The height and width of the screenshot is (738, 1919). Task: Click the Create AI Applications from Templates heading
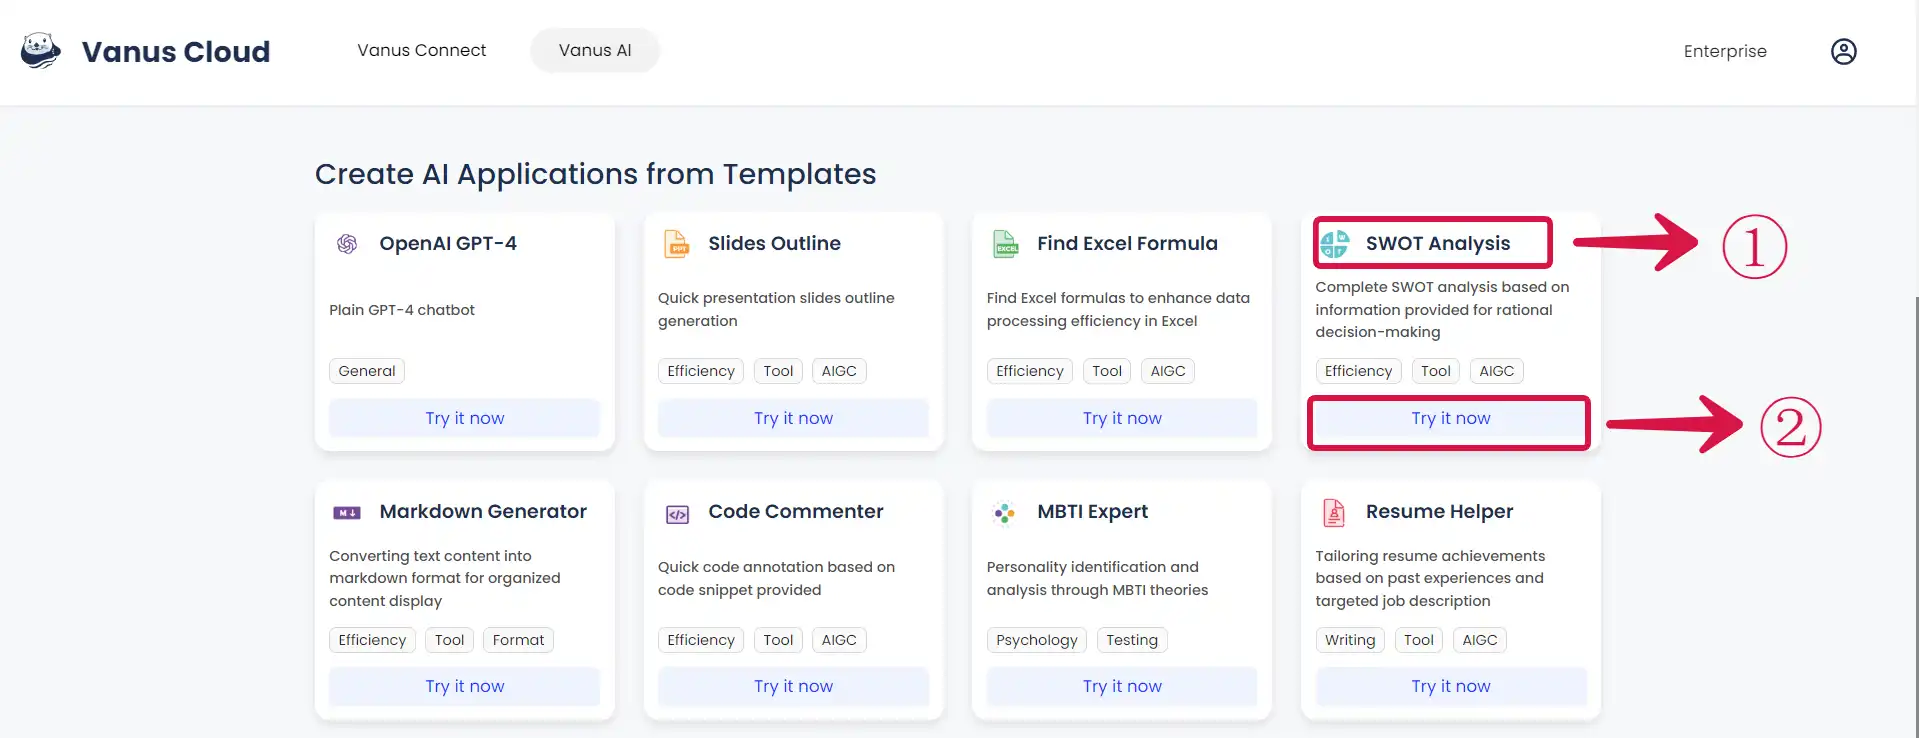[x=596, y=174]
